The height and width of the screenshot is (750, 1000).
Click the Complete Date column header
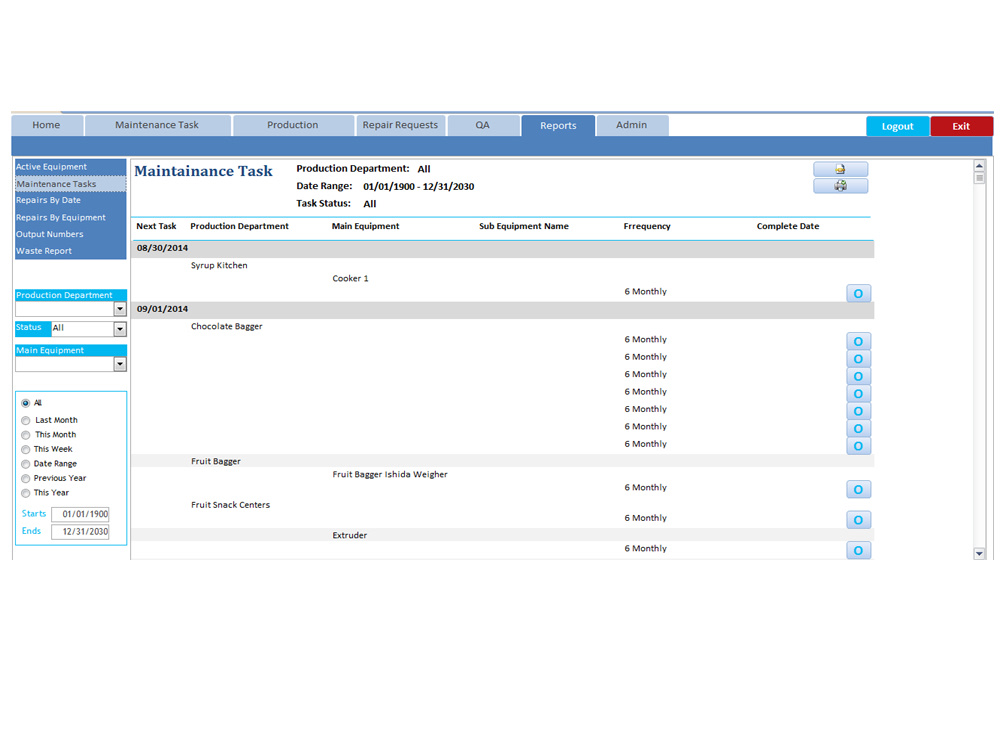(788, 226)
